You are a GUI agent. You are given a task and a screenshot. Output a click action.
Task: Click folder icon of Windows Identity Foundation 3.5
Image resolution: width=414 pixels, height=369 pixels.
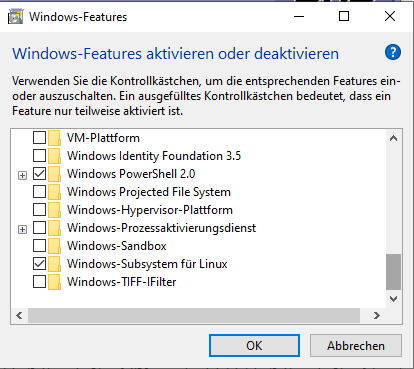pyautogui.click(x=54, y=156)
